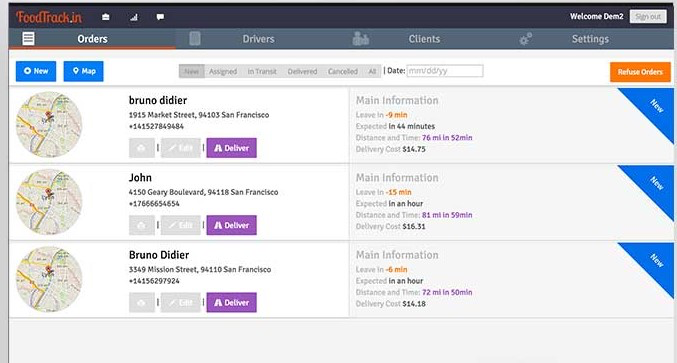Click Sign out button
The width and height of the screenshot is (677, 363).
tap(648, 17)
